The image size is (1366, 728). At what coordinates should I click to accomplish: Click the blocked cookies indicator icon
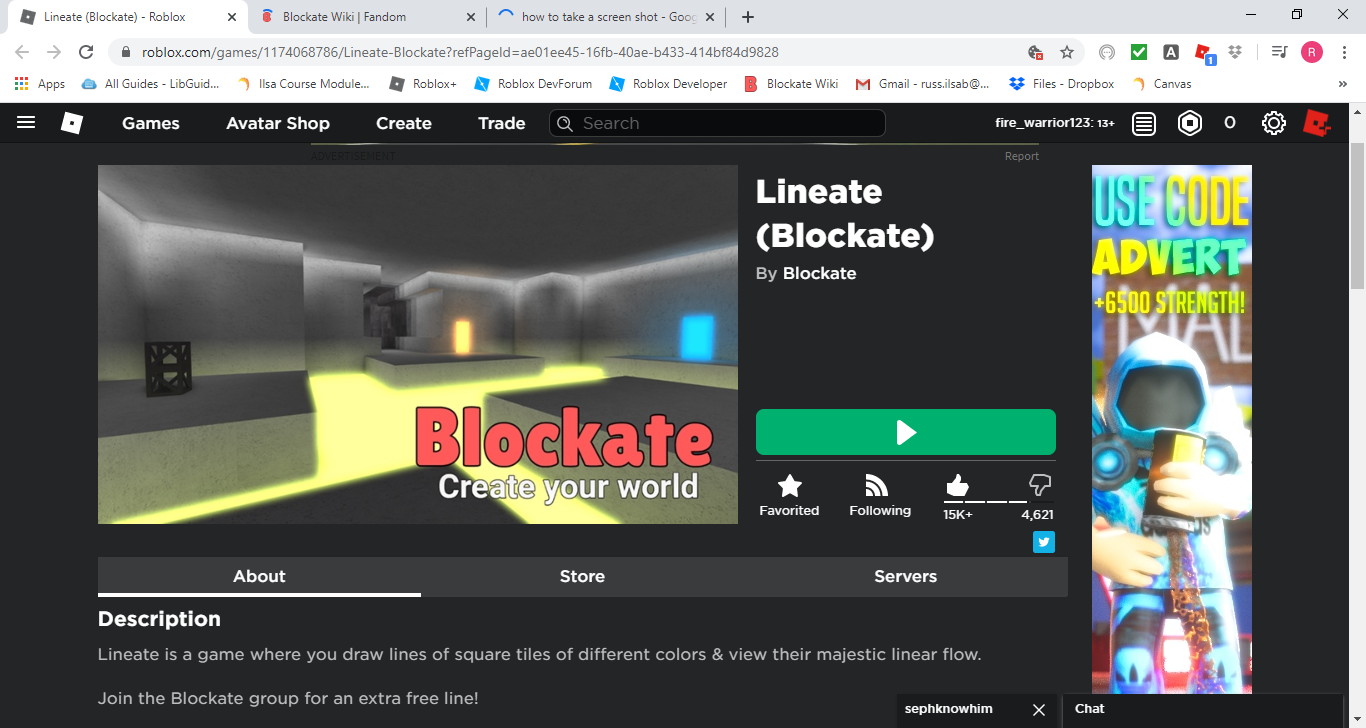1036,52
